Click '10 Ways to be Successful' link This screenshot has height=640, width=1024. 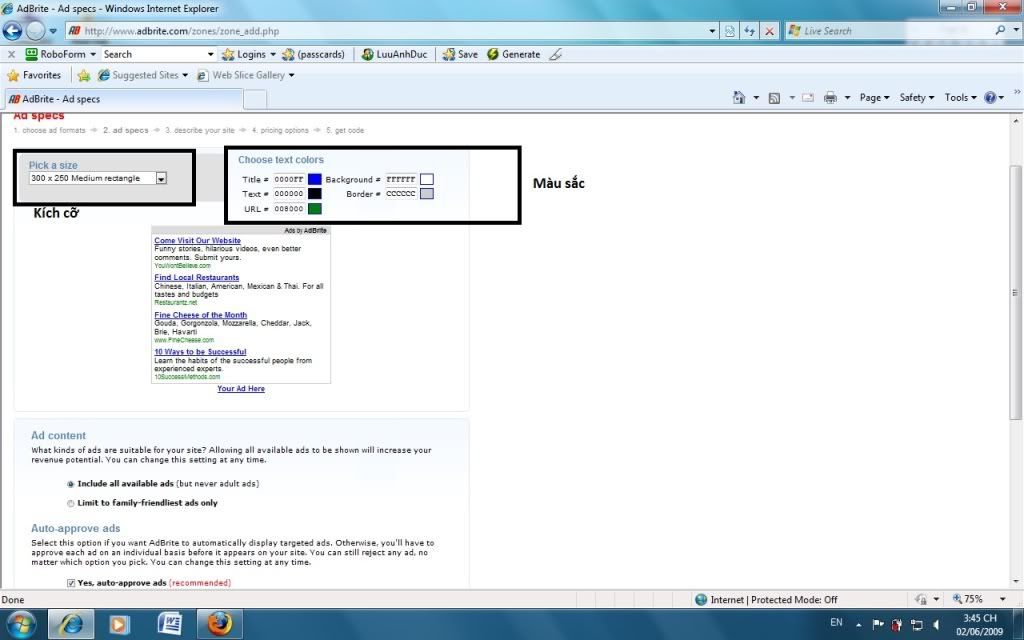pyautogui.click(x=200, y=352)
